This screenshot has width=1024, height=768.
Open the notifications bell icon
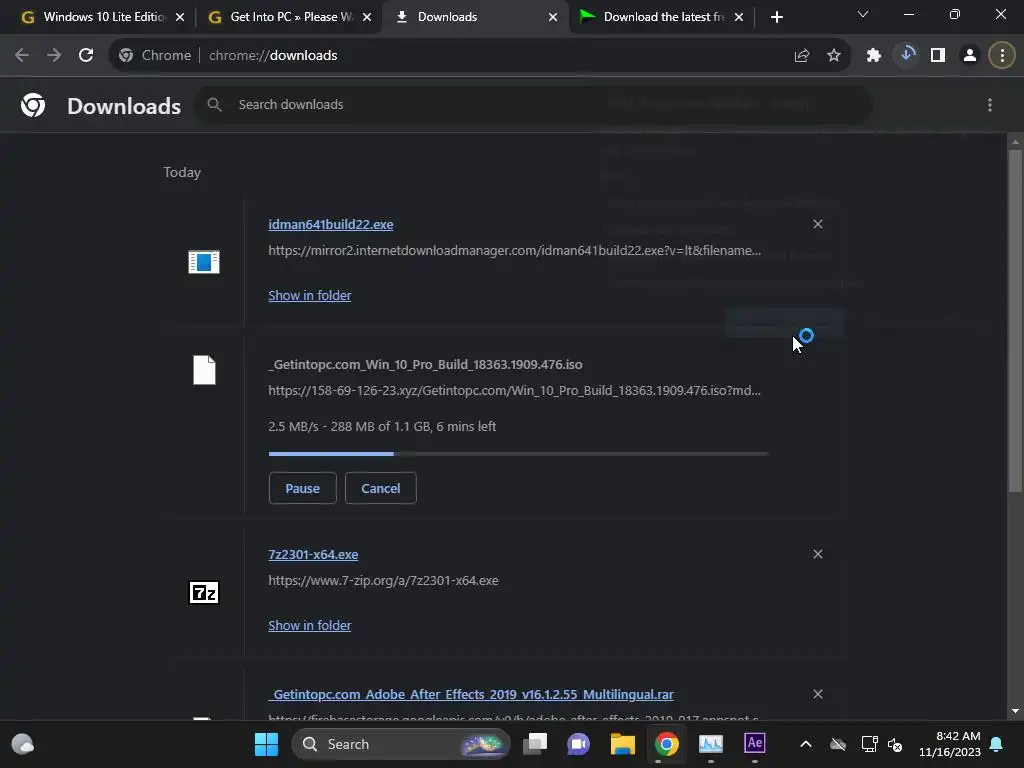pos(997,744)
